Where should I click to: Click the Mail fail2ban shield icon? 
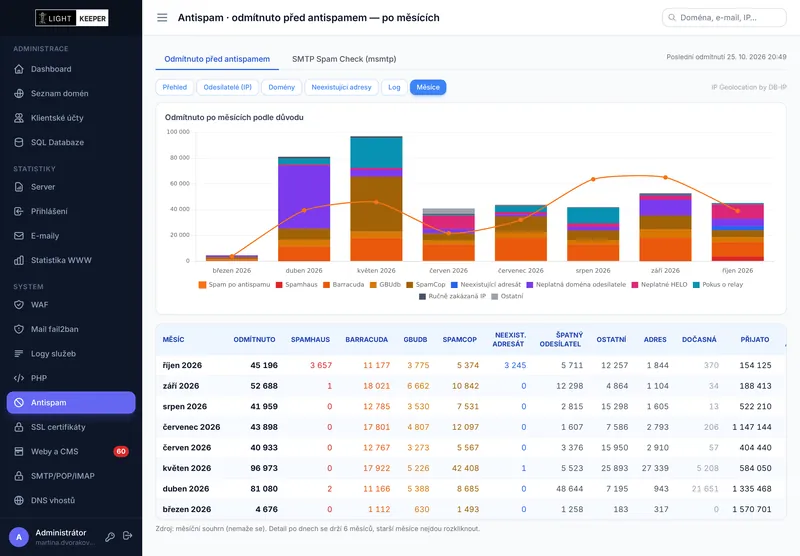tap(19, 329)
